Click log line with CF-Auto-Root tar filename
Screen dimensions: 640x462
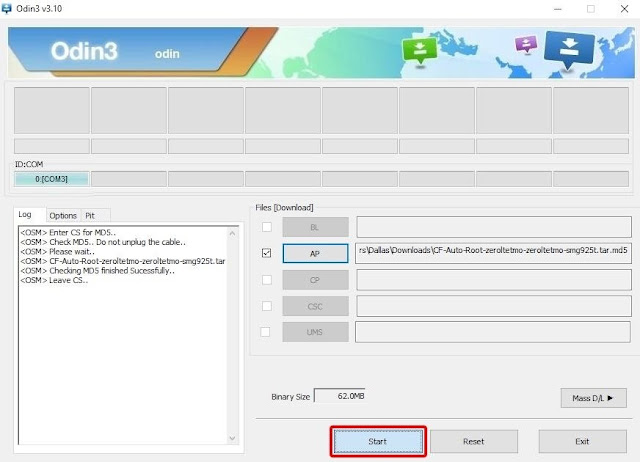(x=122, y=261)
